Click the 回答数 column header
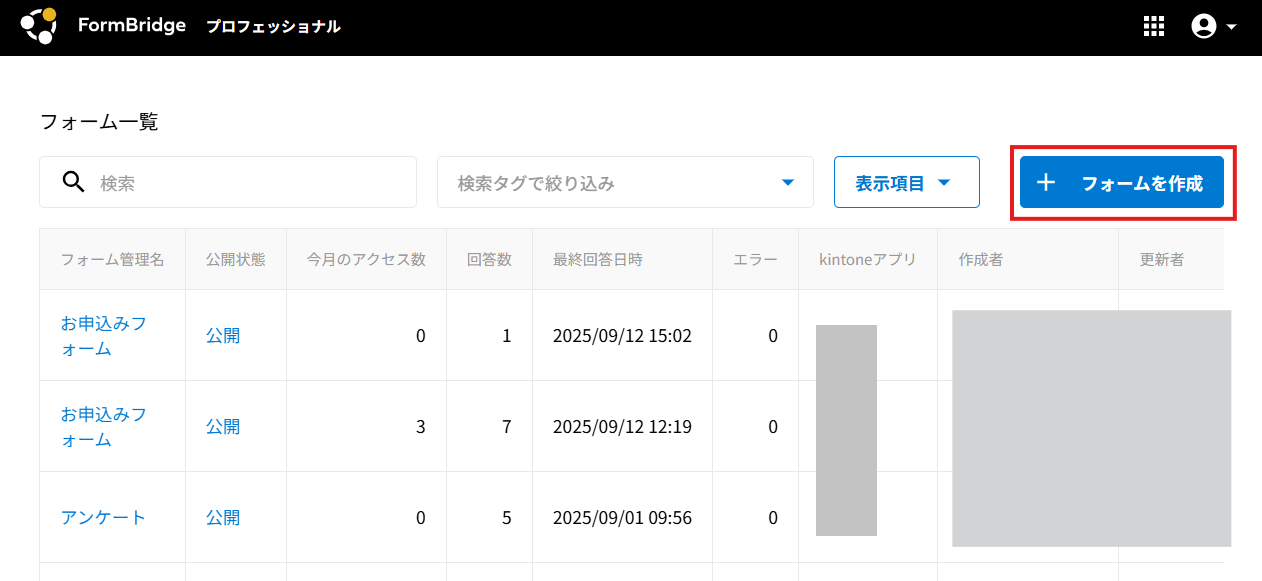The width and height of the screenshot is (1262, 581). tap(489, 259)
